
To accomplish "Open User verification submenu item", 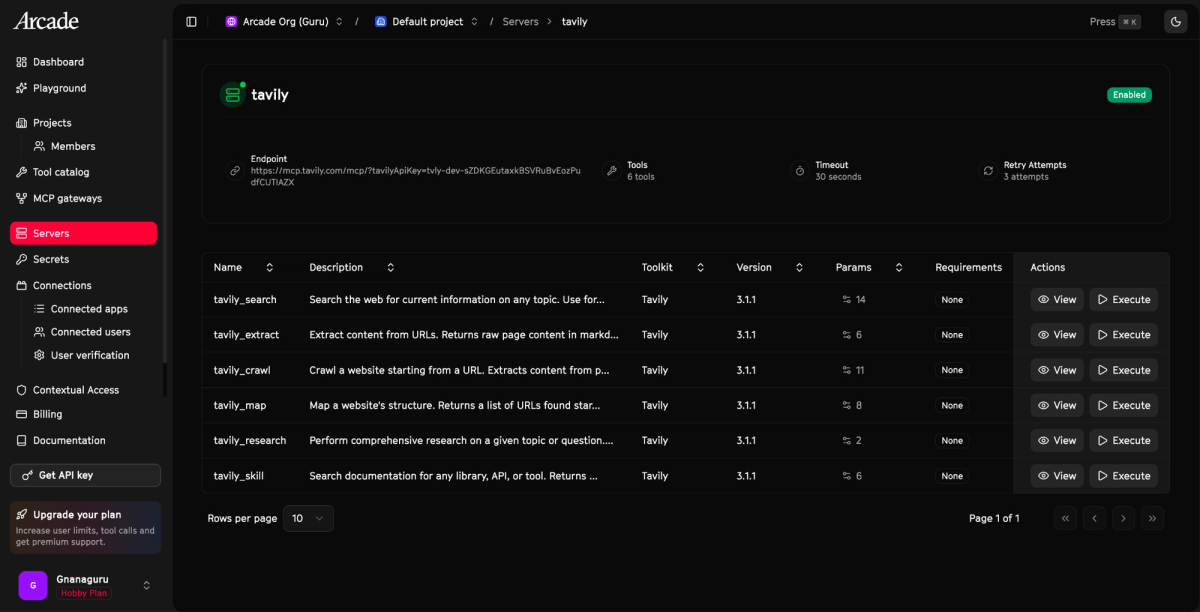I will coord(92,355).
